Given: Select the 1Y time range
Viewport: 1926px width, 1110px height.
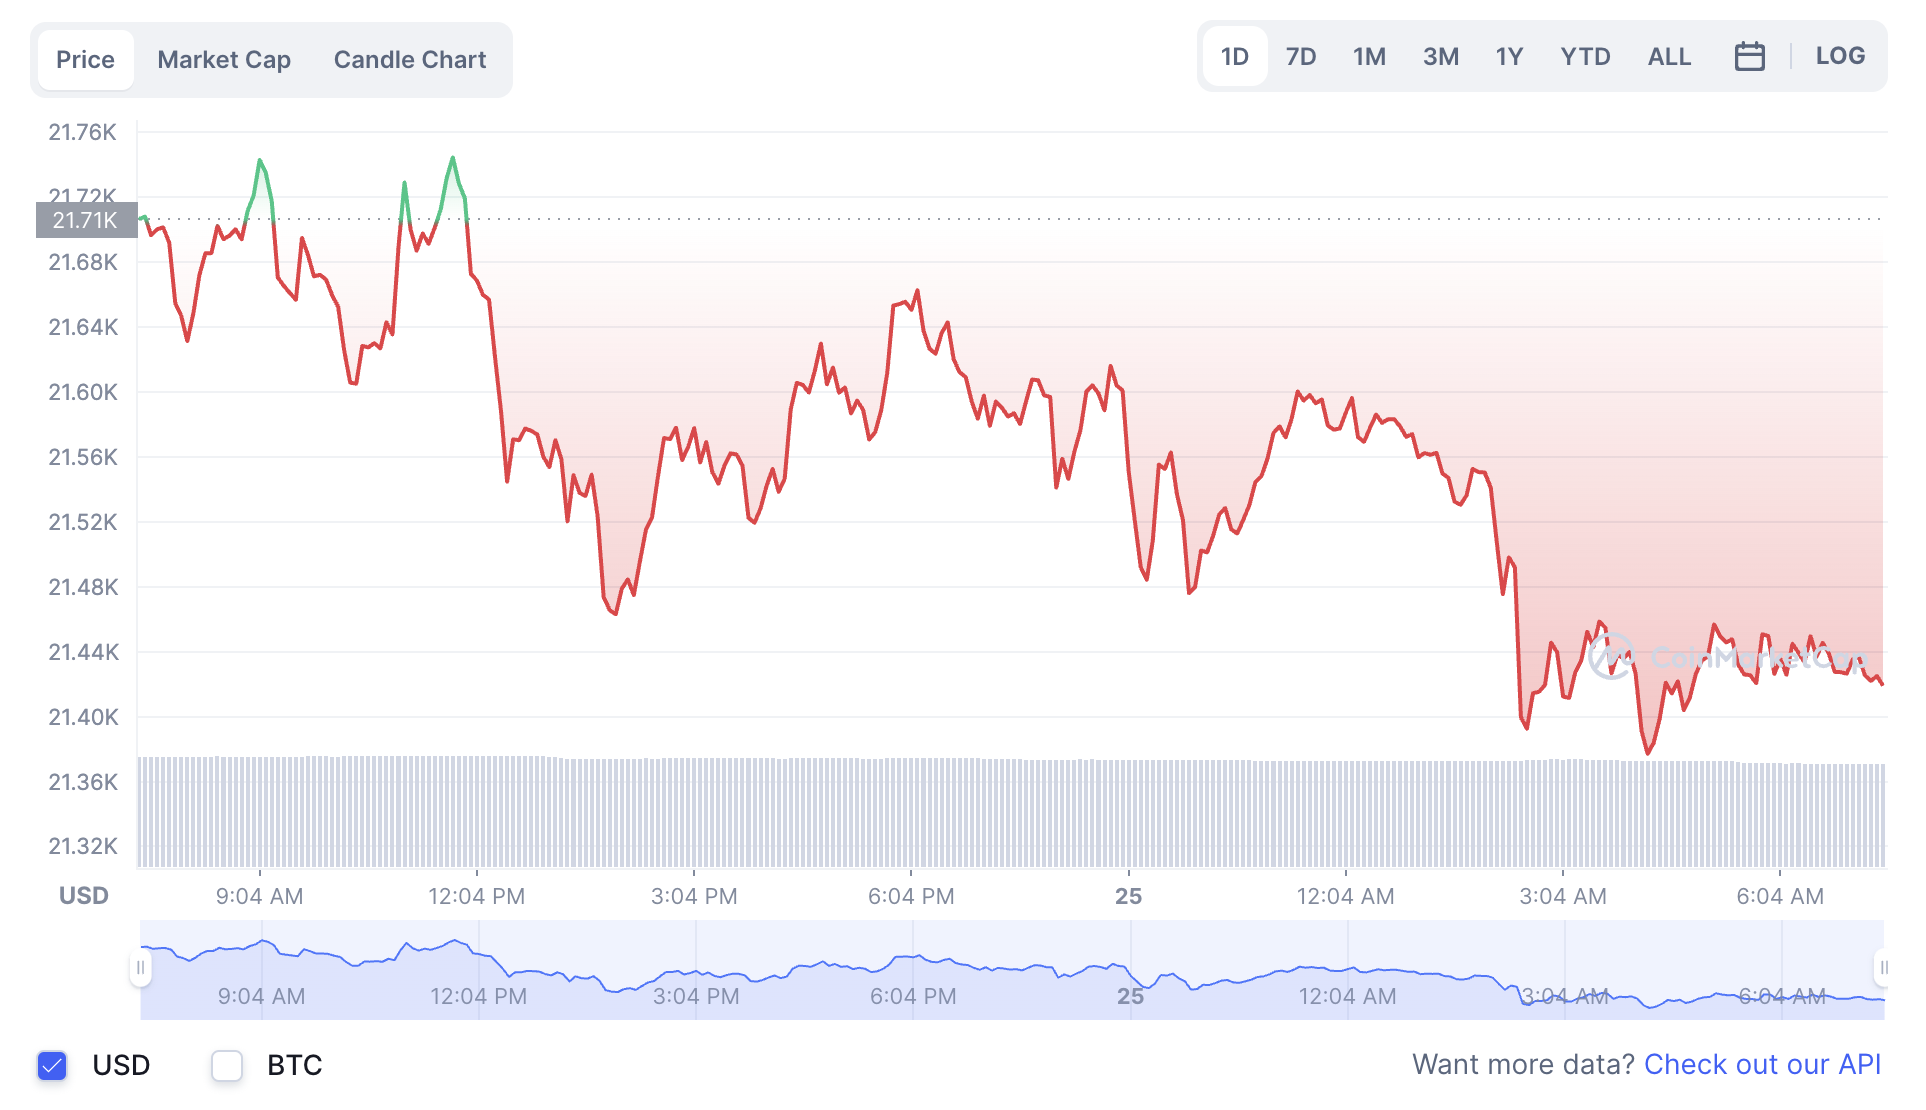Looking at the screenshot, I should 1509,57.
